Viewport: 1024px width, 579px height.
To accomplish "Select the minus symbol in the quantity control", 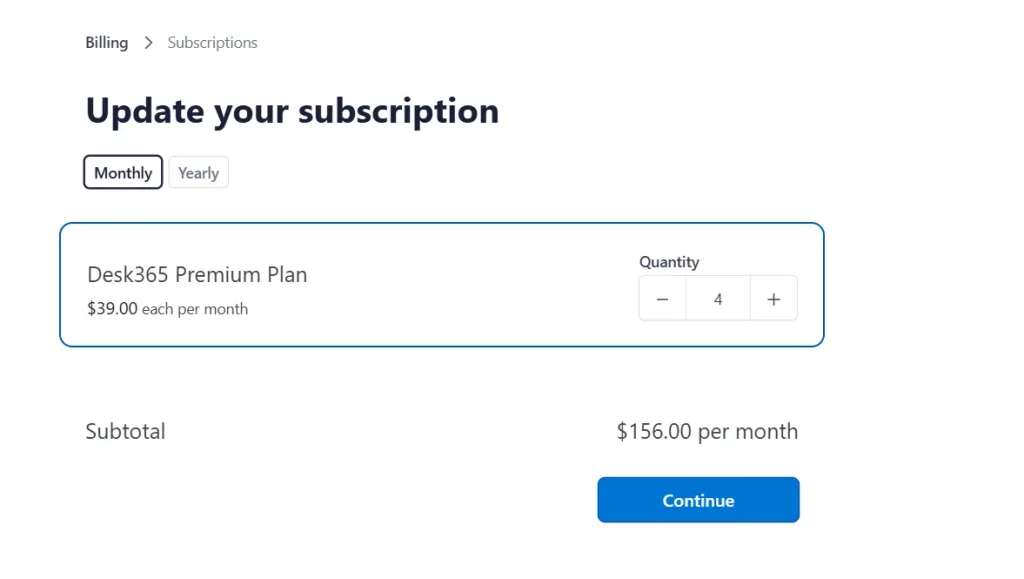I will coord(662,298).
